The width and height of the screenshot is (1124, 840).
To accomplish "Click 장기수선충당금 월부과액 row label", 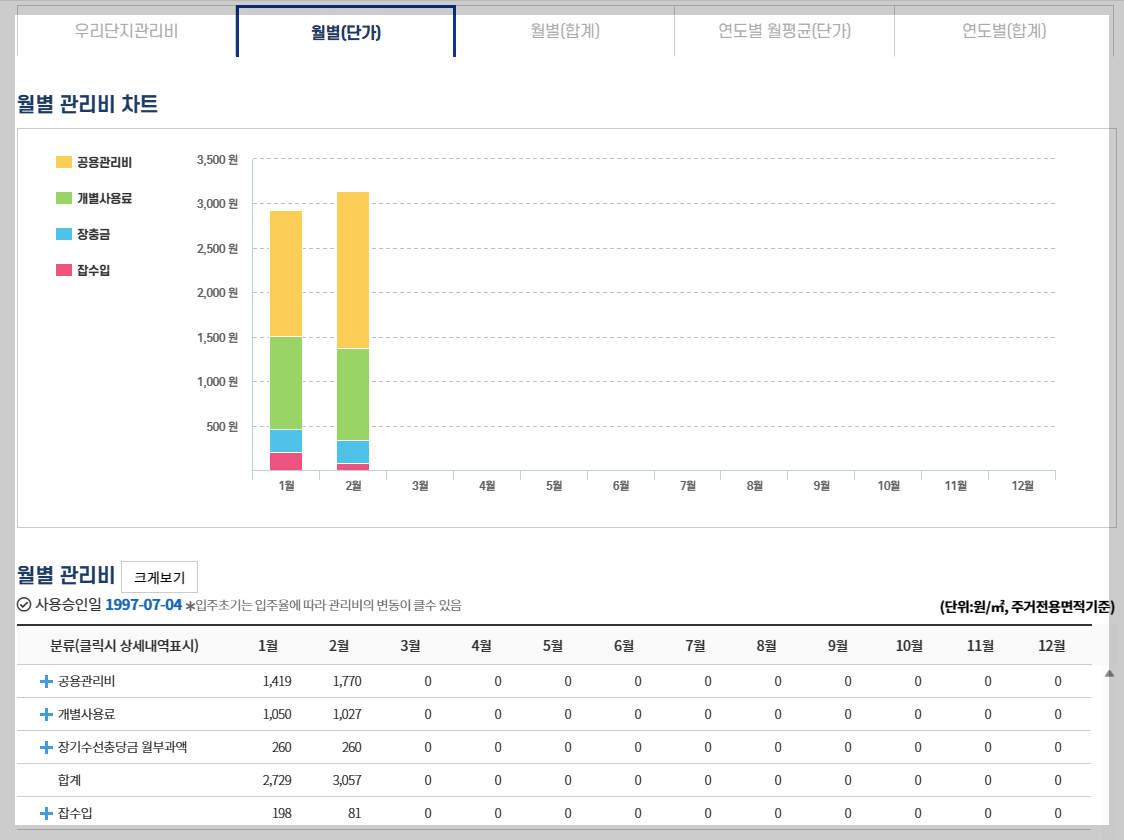I will pyautogui.click(x=122, y=748).
